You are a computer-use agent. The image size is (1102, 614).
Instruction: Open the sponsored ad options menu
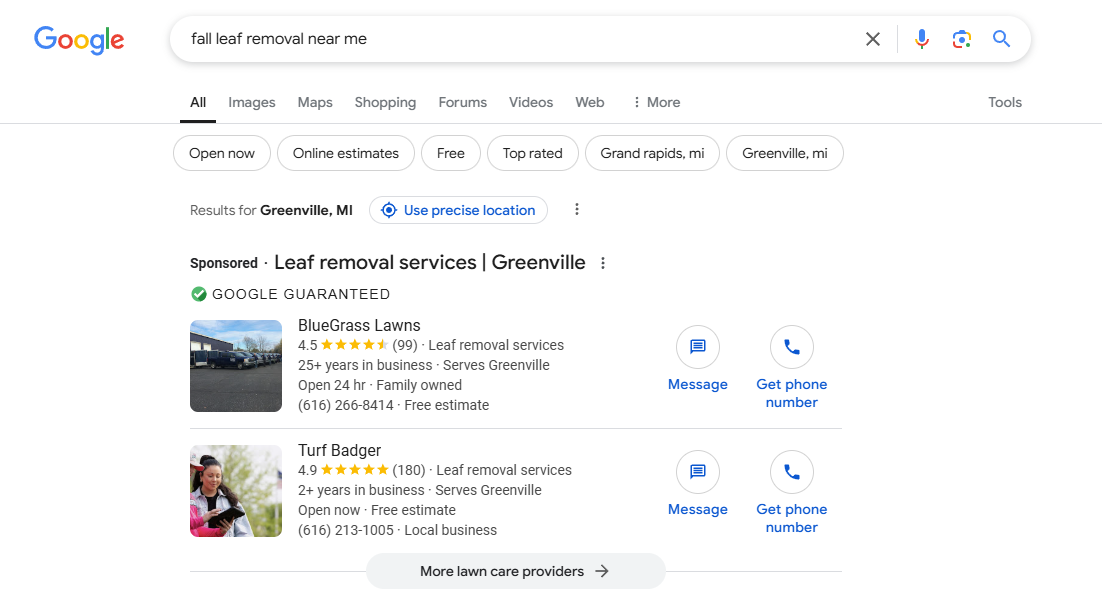coord(603,262)
